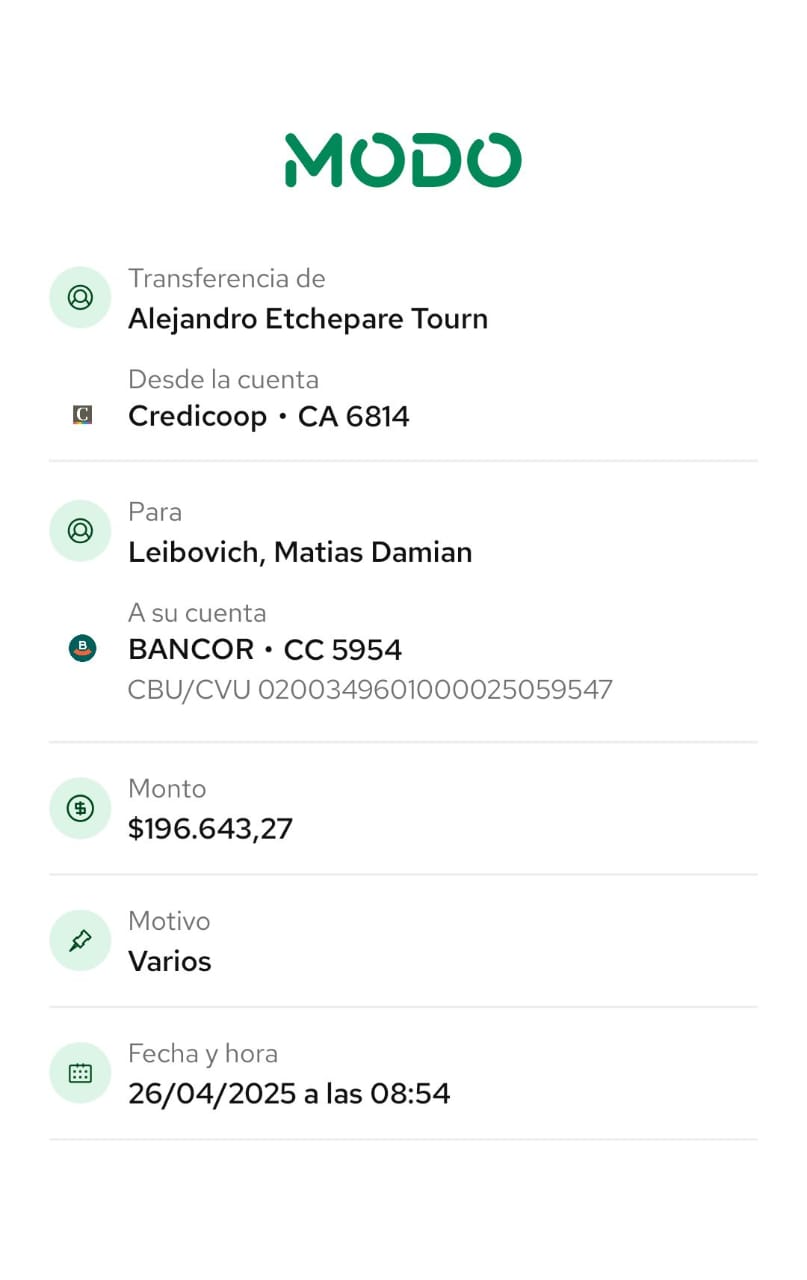
Task: Click the recipient profile icon beside Para
Action: (80, 530)
